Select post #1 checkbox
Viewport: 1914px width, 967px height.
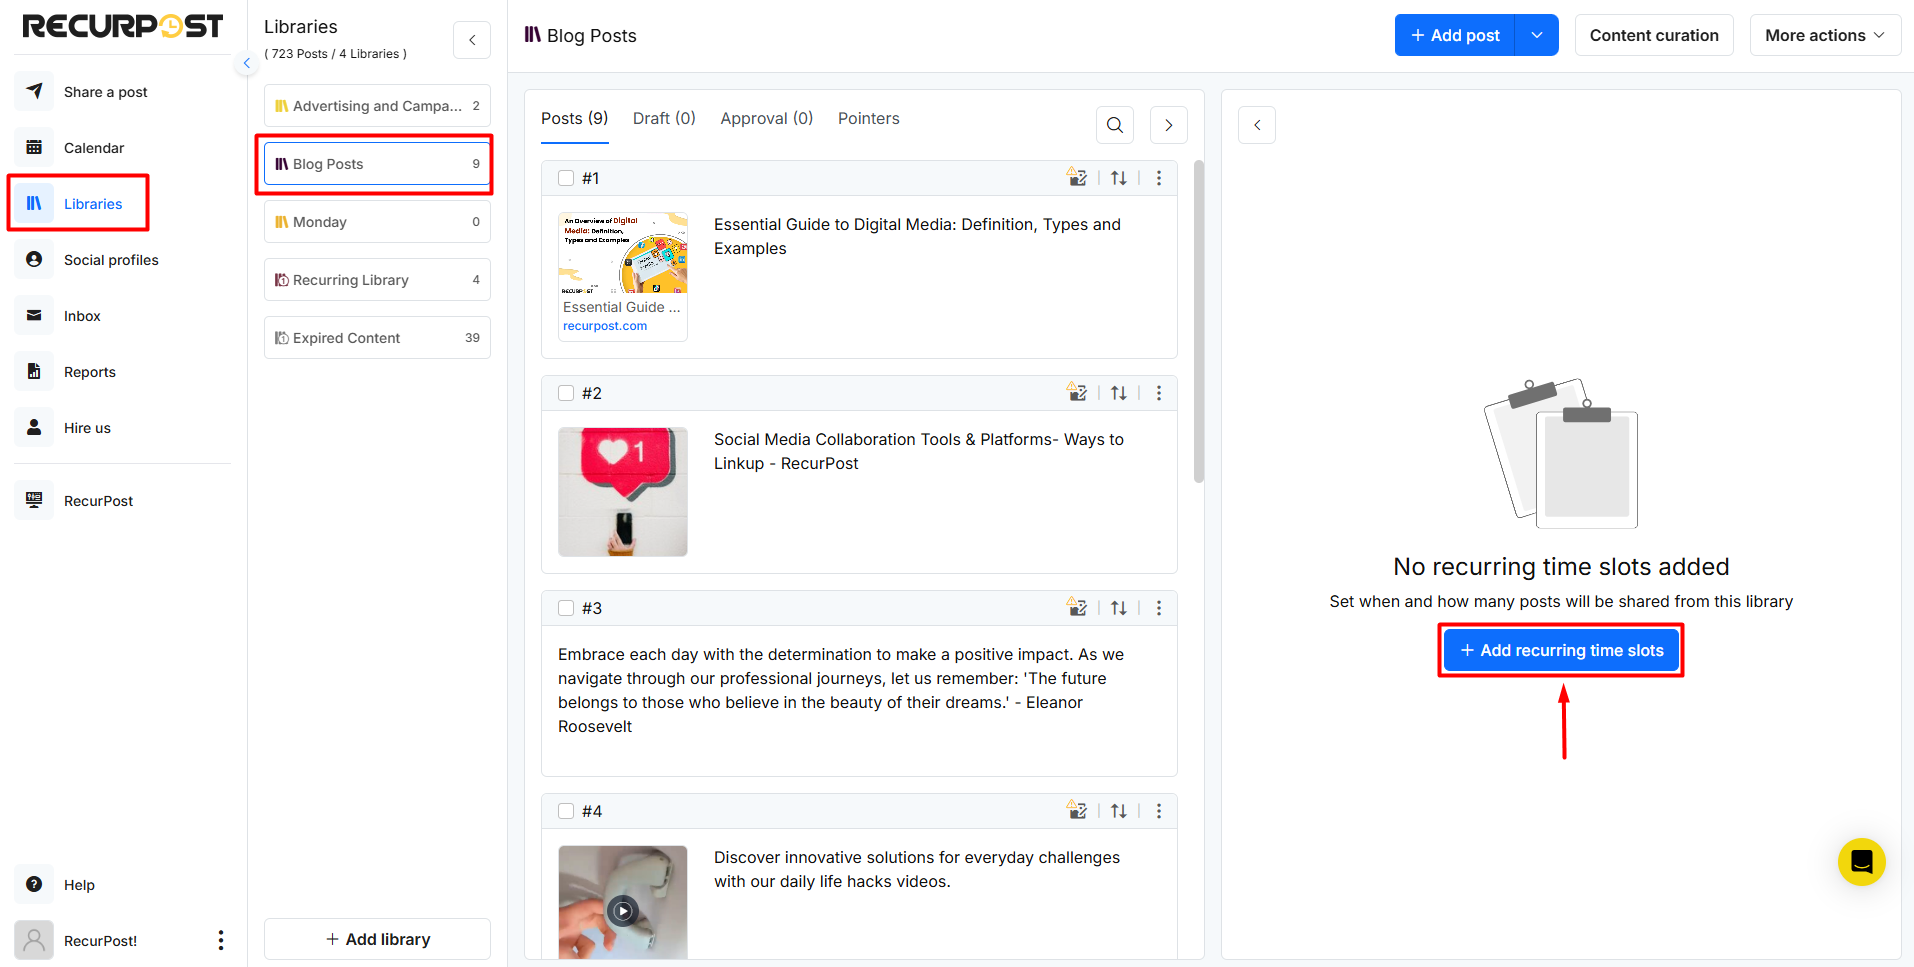[566, 178]
